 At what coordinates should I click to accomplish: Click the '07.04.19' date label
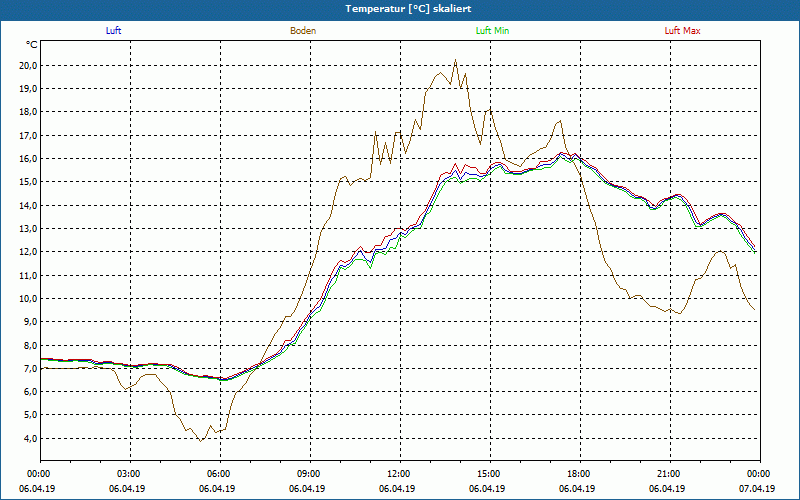coord(757,489)
